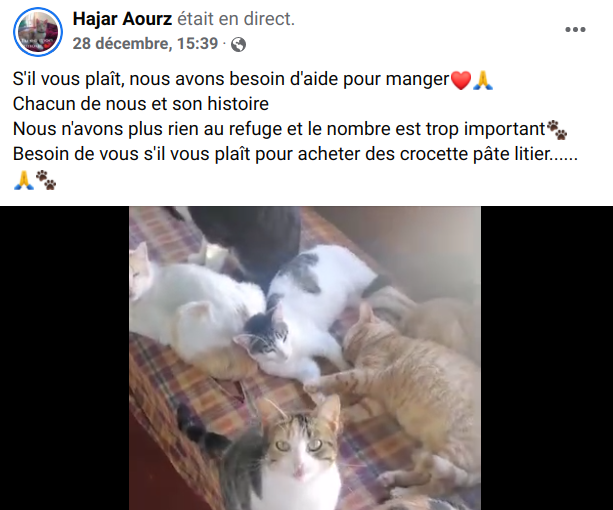Screen dimensions: 613x510
Task: Click the praying hands emoji on the last line
Action: point(23,180)
